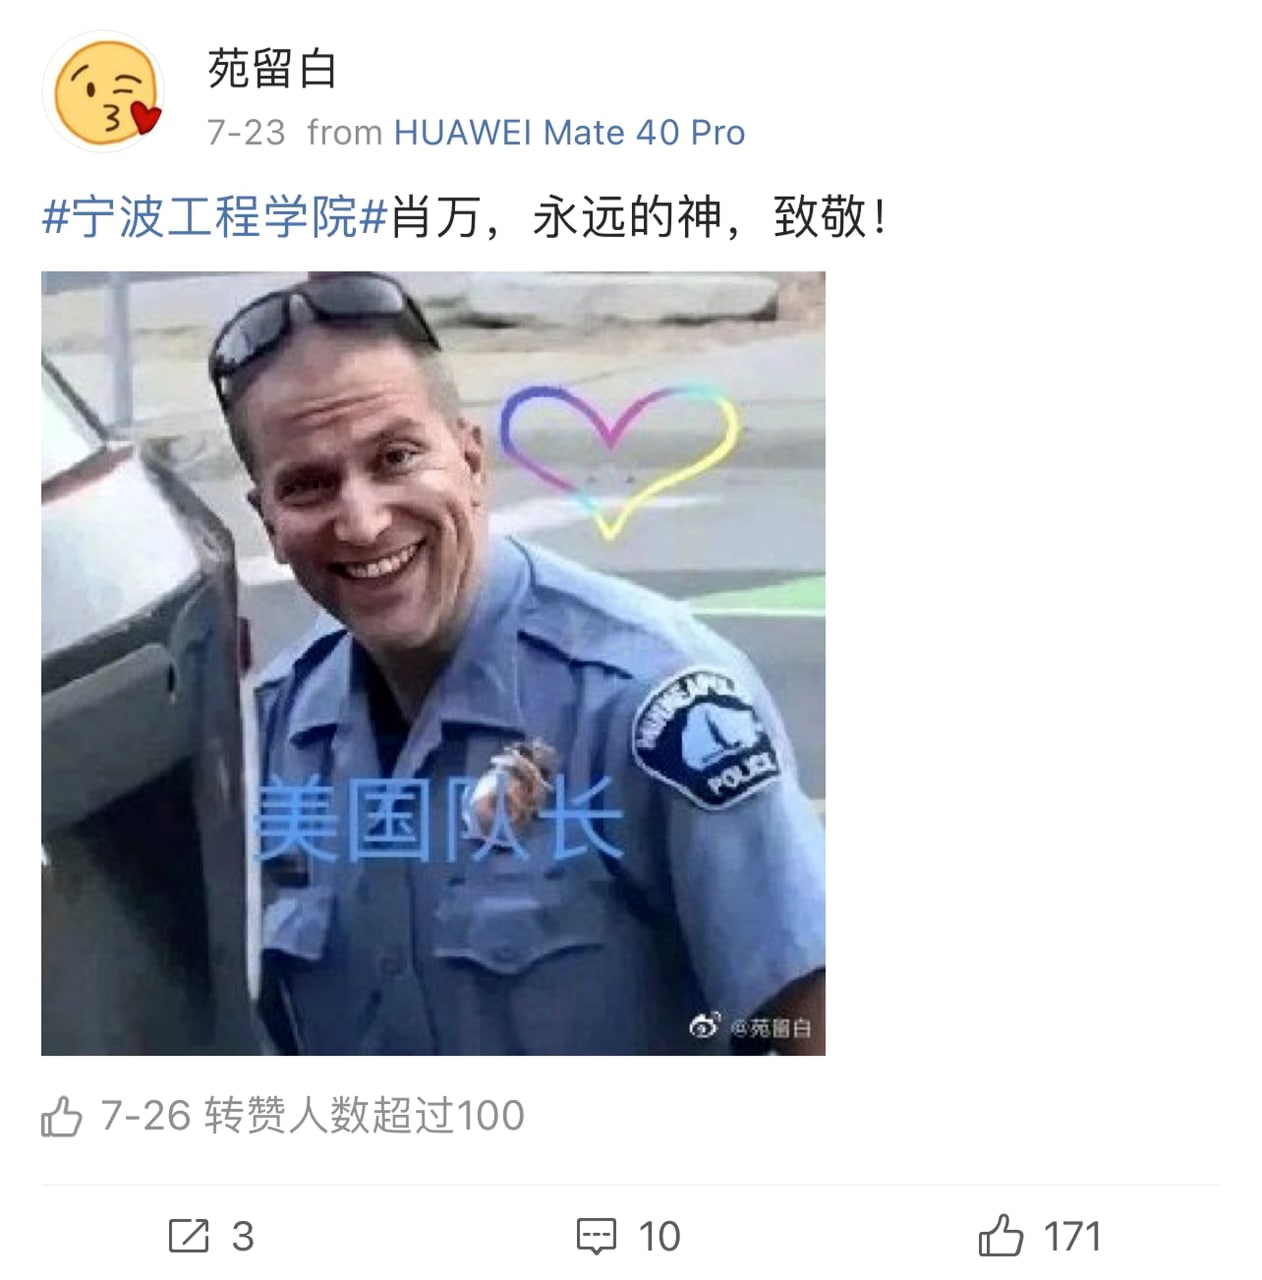
Task: Open the 苑留白 username profile
Action: coord(272,70)
